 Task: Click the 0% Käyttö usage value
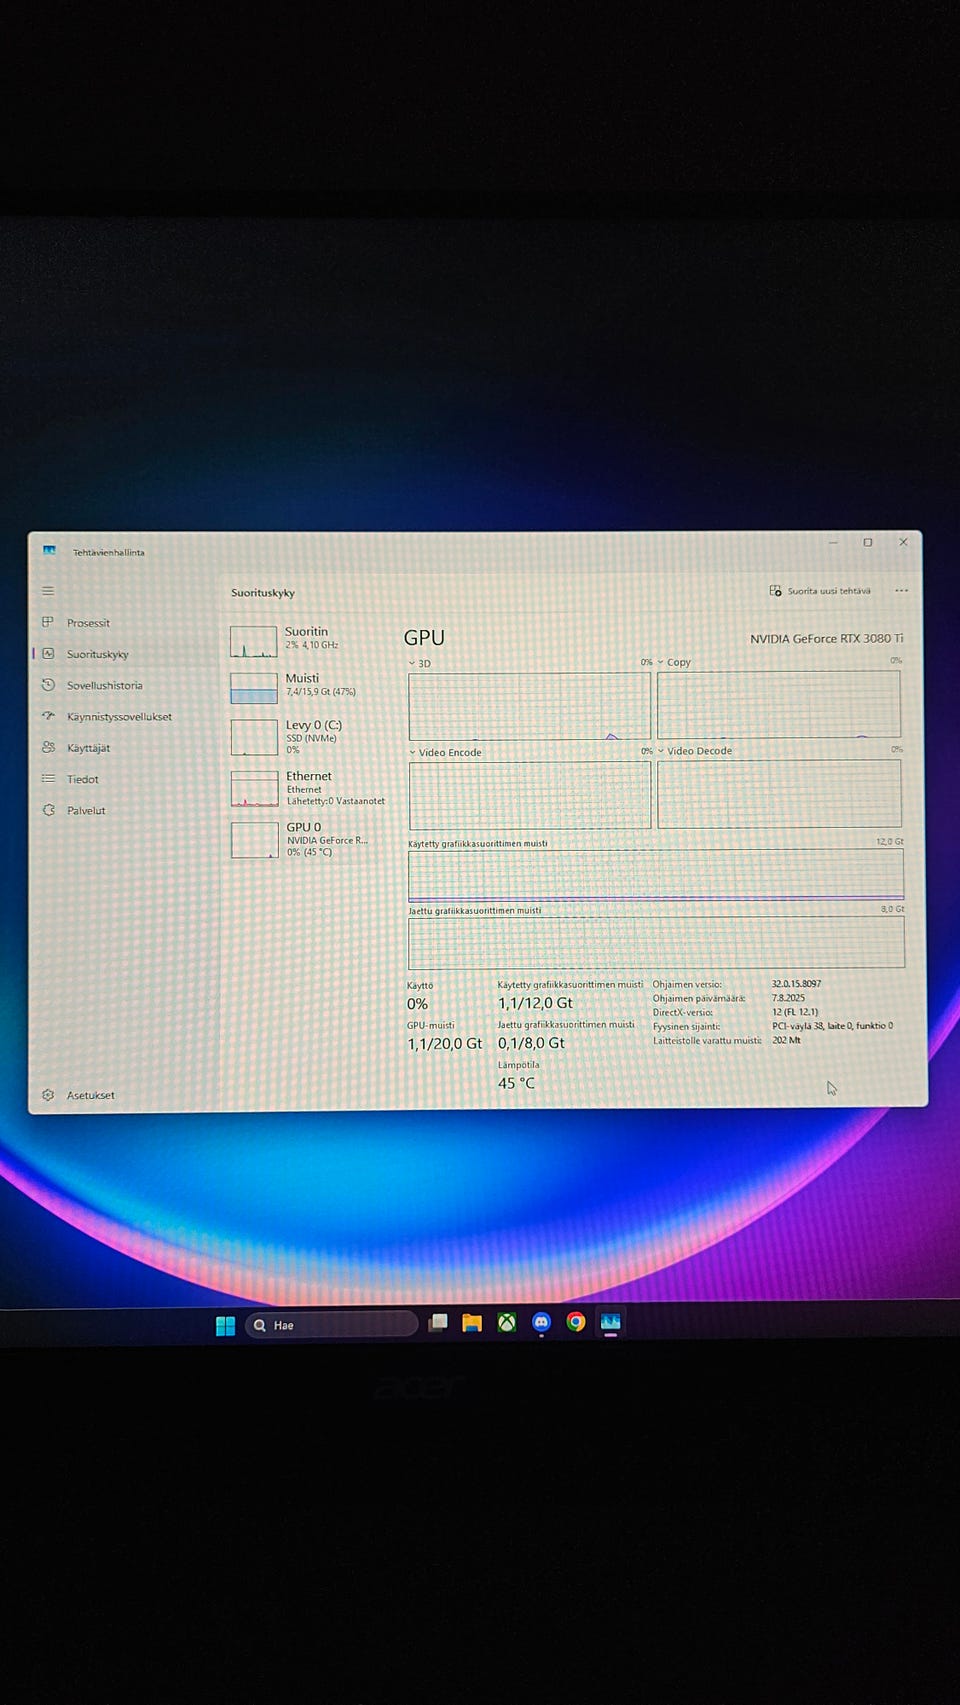tap(417, 1004)
